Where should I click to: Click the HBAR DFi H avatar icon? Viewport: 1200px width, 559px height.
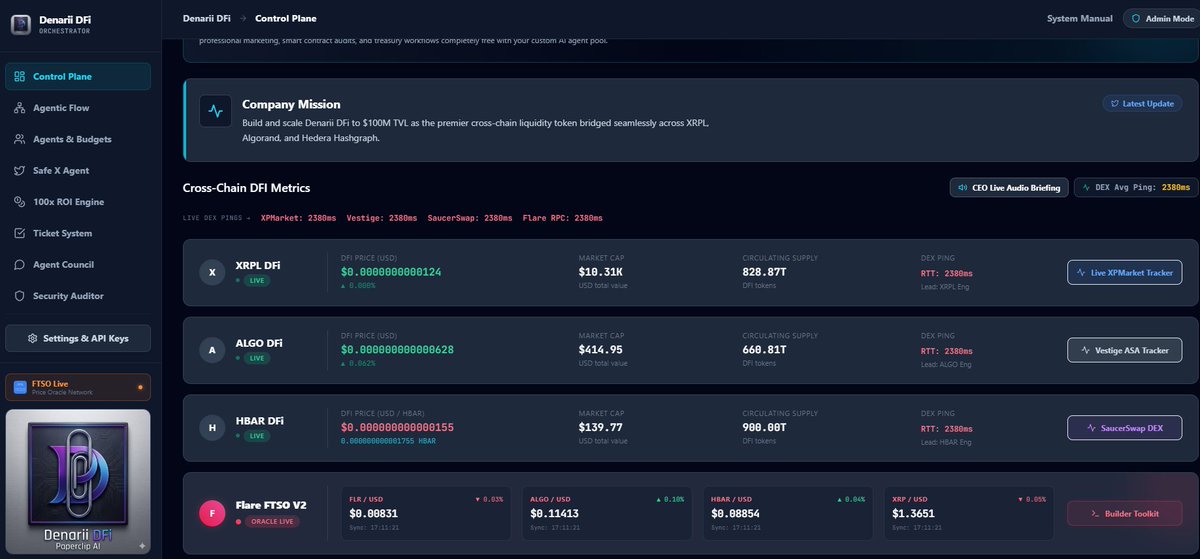coord(212,427)
